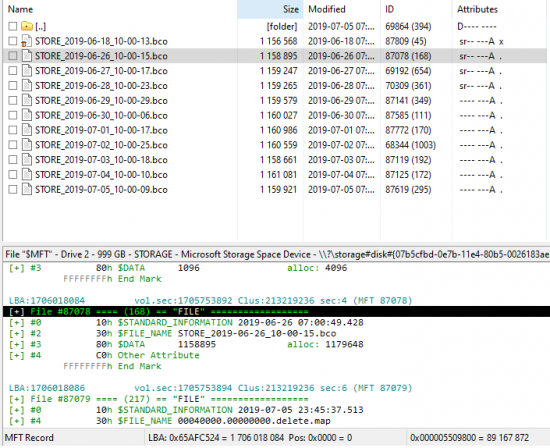Sort the list by the Size column

coord(270,9)
